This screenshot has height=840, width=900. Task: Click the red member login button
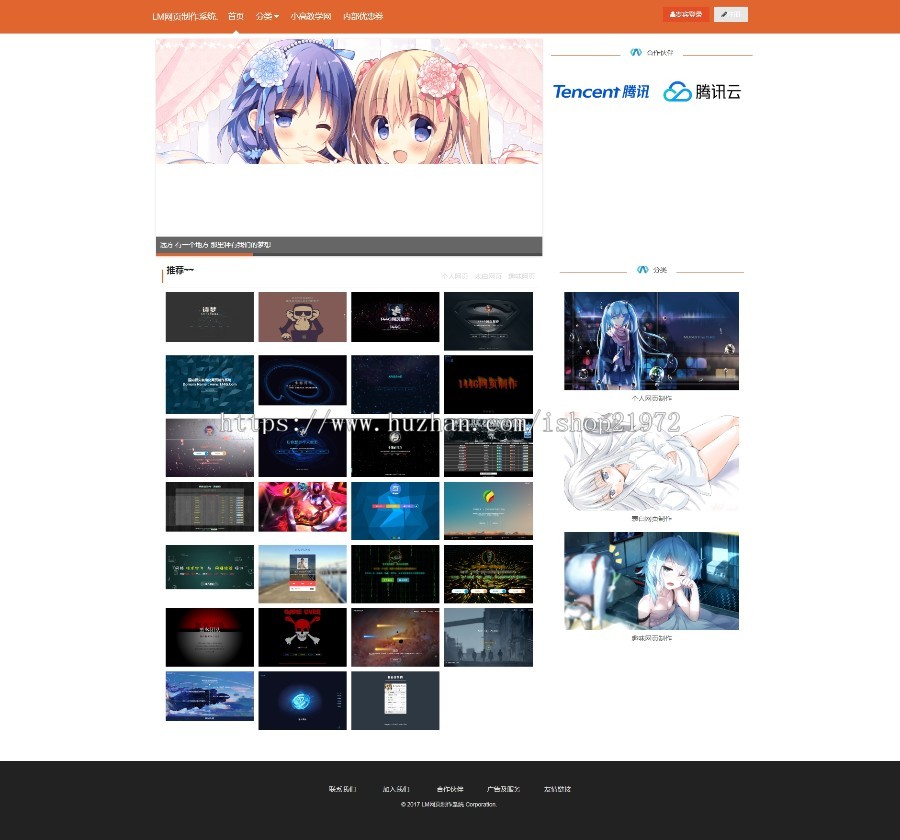686,14
